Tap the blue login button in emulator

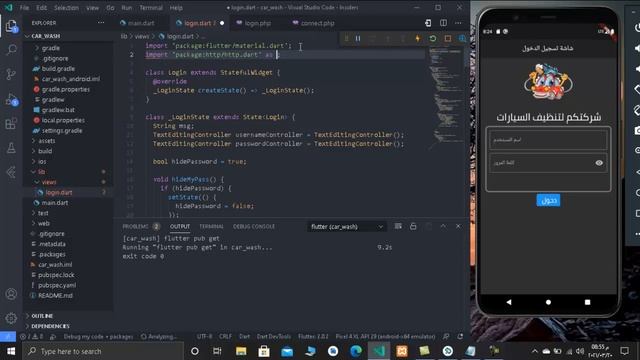(x=548, y=200)
